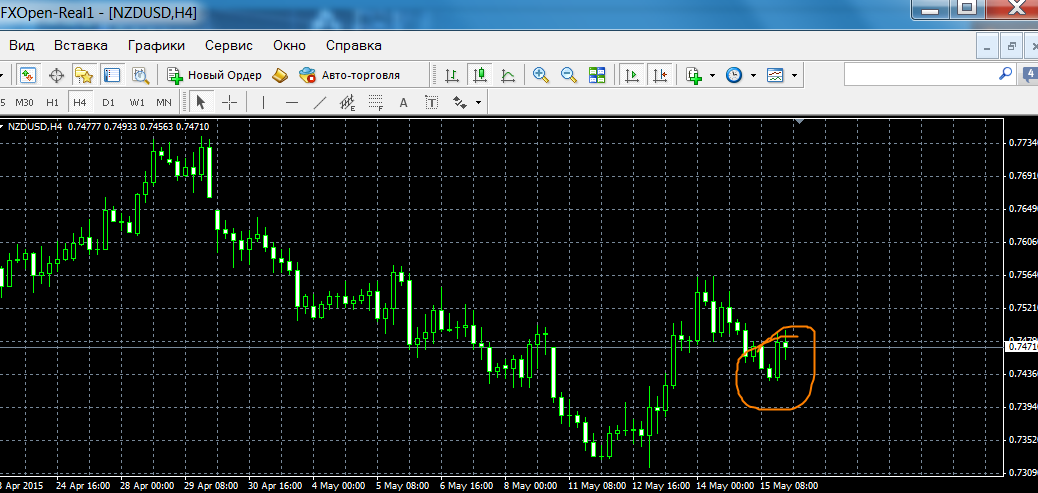Open the Справка menu
Image resolution: width=1038 pixels, height=493 pixels.
click(354, 46)
